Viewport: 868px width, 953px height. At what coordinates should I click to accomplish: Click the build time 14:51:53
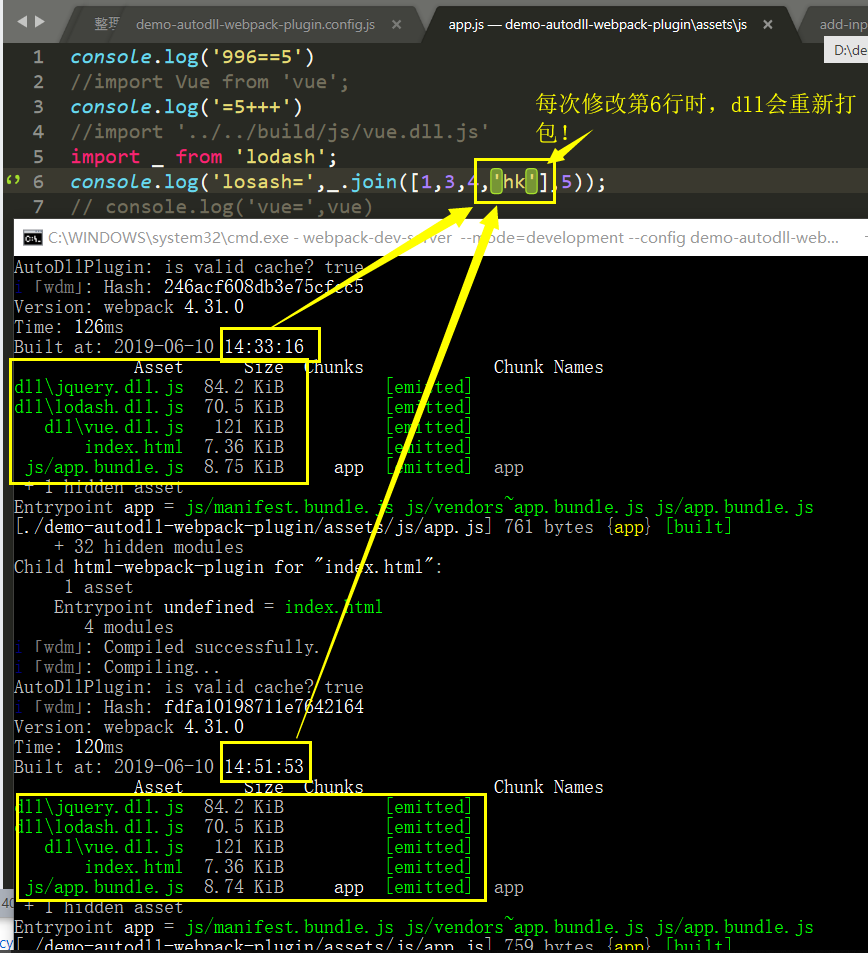point(264,768)
